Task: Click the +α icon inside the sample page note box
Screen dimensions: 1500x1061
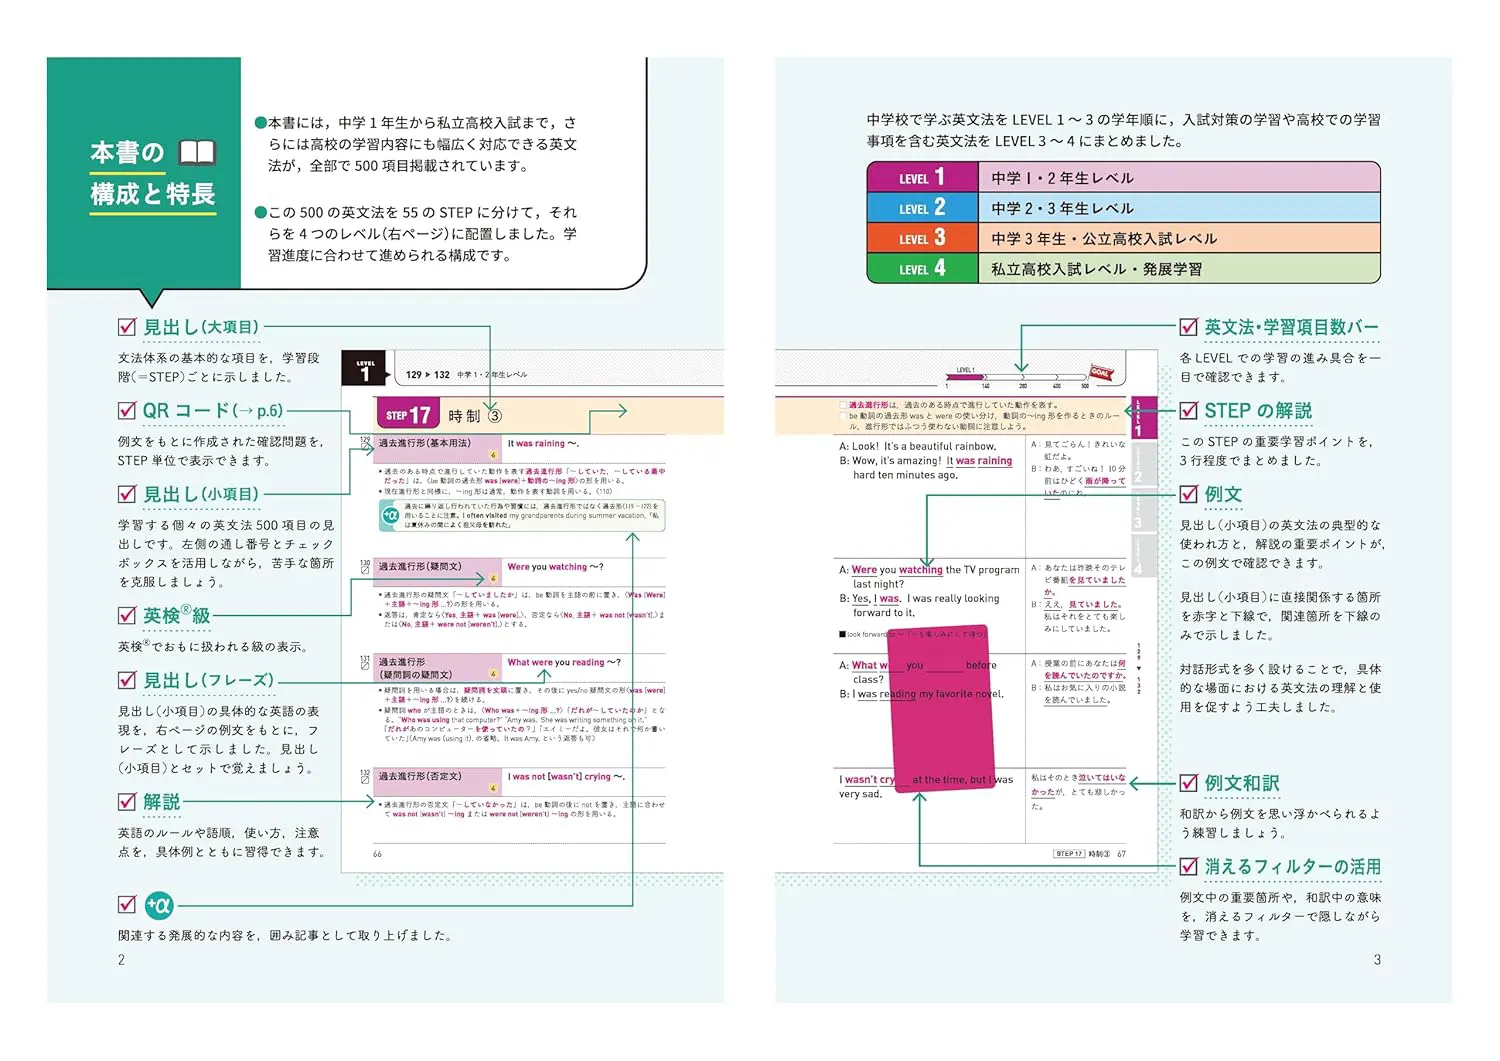Action: tap(390, 515)
